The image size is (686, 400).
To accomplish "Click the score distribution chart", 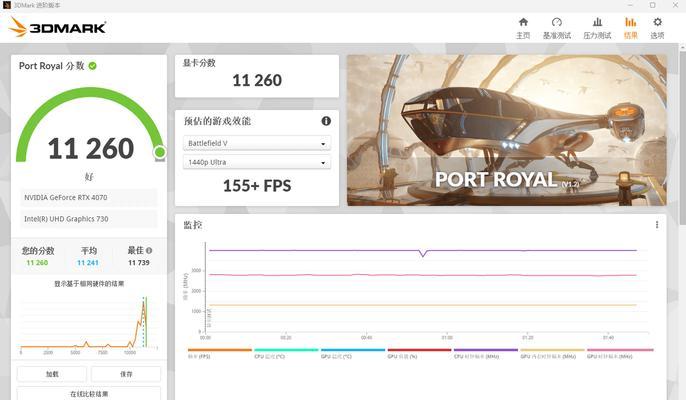I will pos(89,324).
